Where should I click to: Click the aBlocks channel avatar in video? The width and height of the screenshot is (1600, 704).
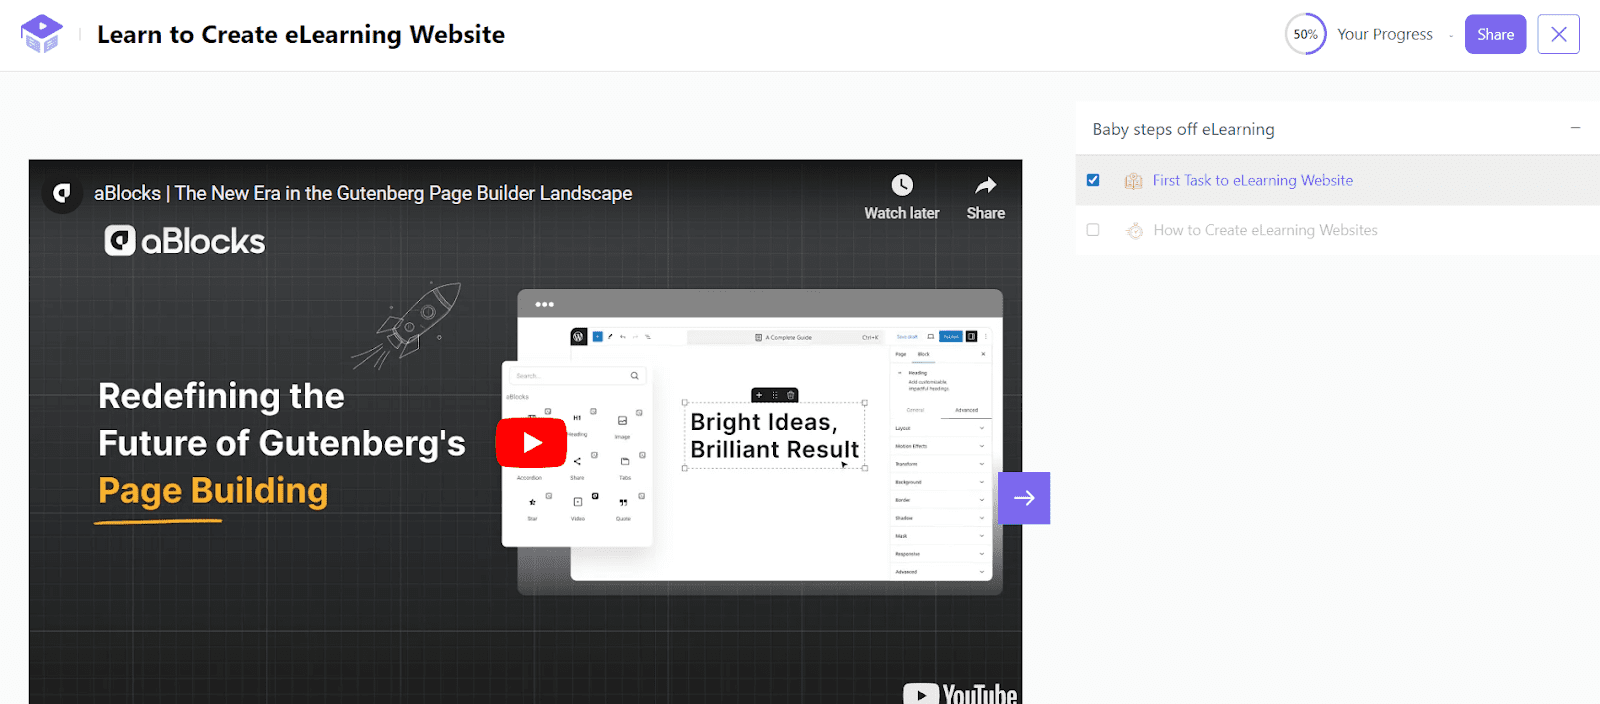tap(62, 193)
